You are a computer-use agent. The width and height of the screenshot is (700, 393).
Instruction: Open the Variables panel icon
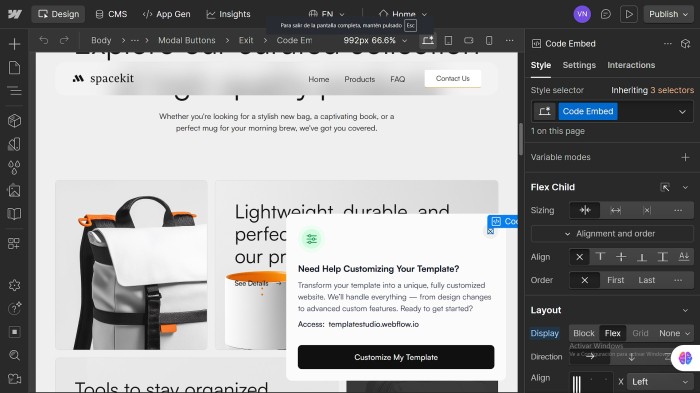coord(14,144)
